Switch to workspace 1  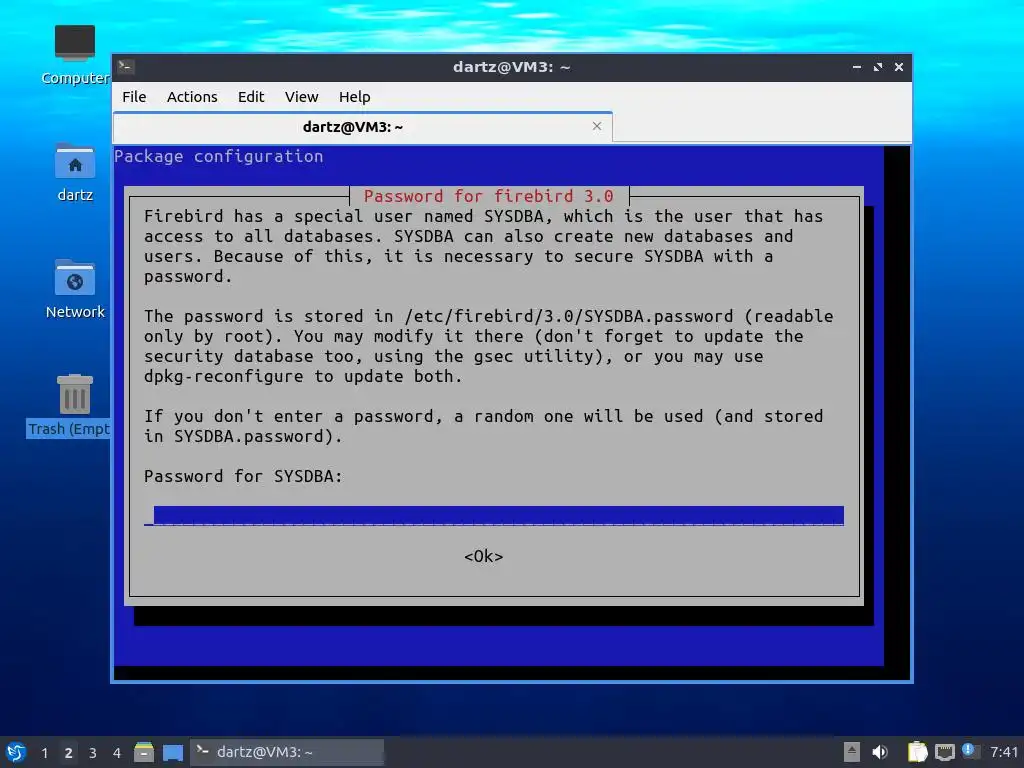point(44,753)
